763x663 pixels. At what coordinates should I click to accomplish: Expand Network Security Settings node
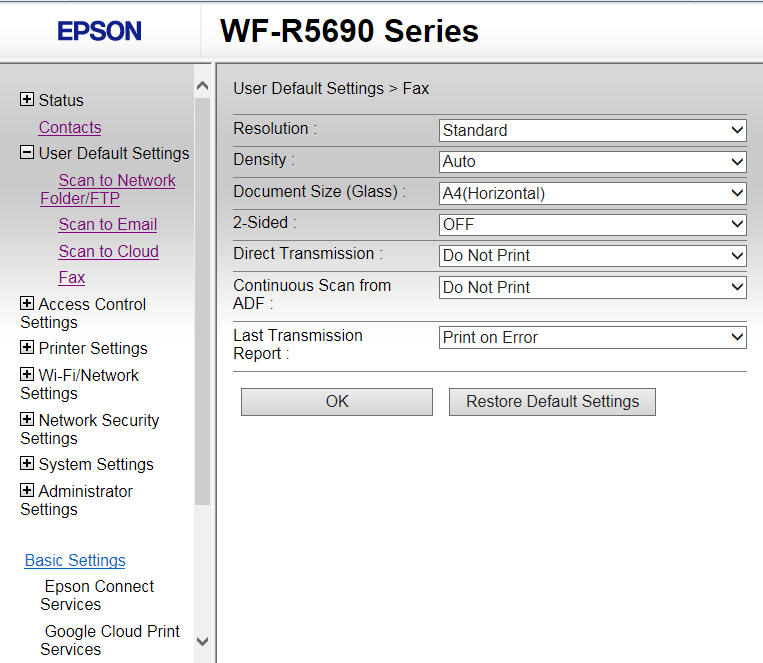(27, 419)
